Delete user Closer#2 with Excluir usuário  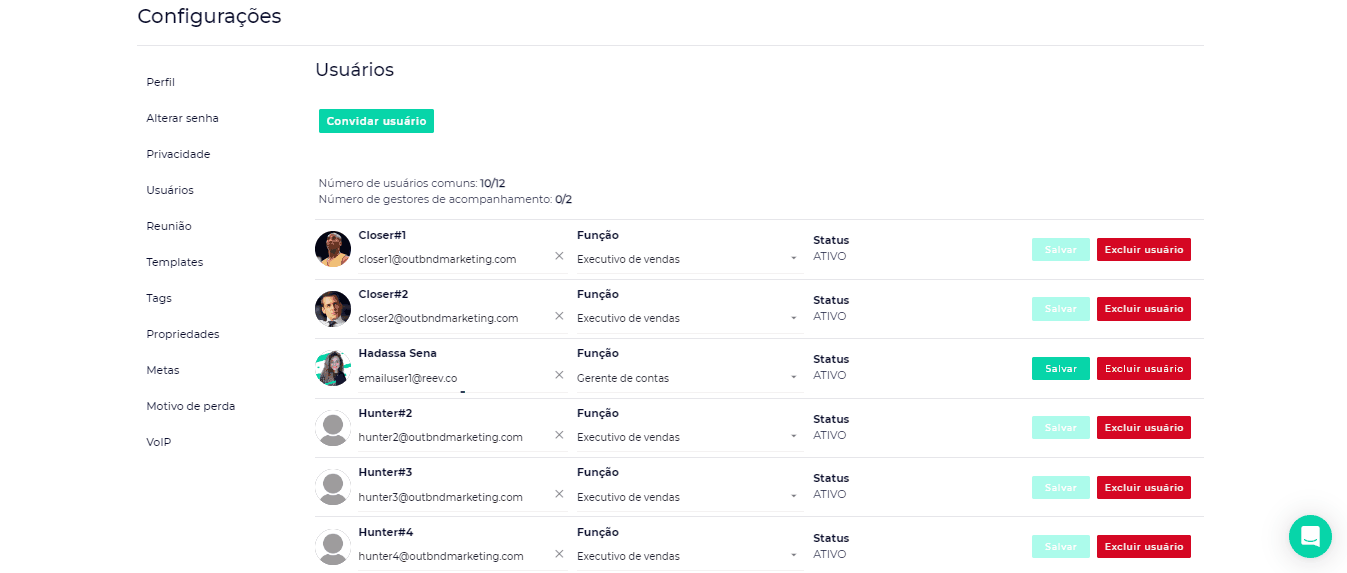(1143, 309)
